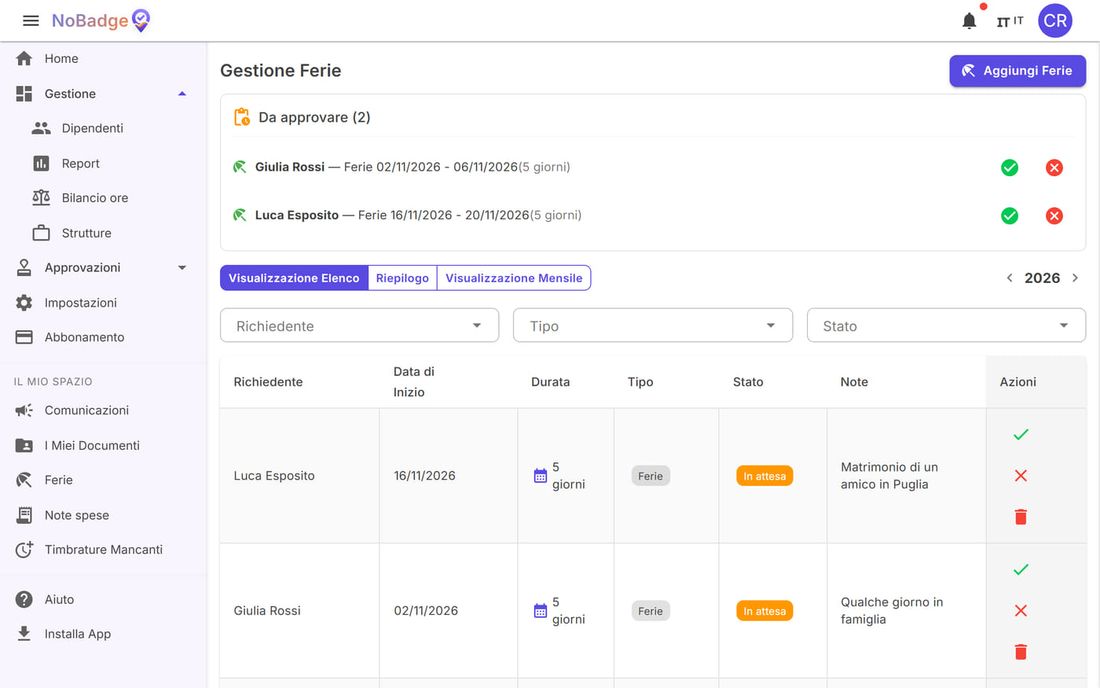The height and width of the screenshot is (688, 1100).
Task: Delete Luca Esposito's request with trash icon
Action: (1021, 517)
